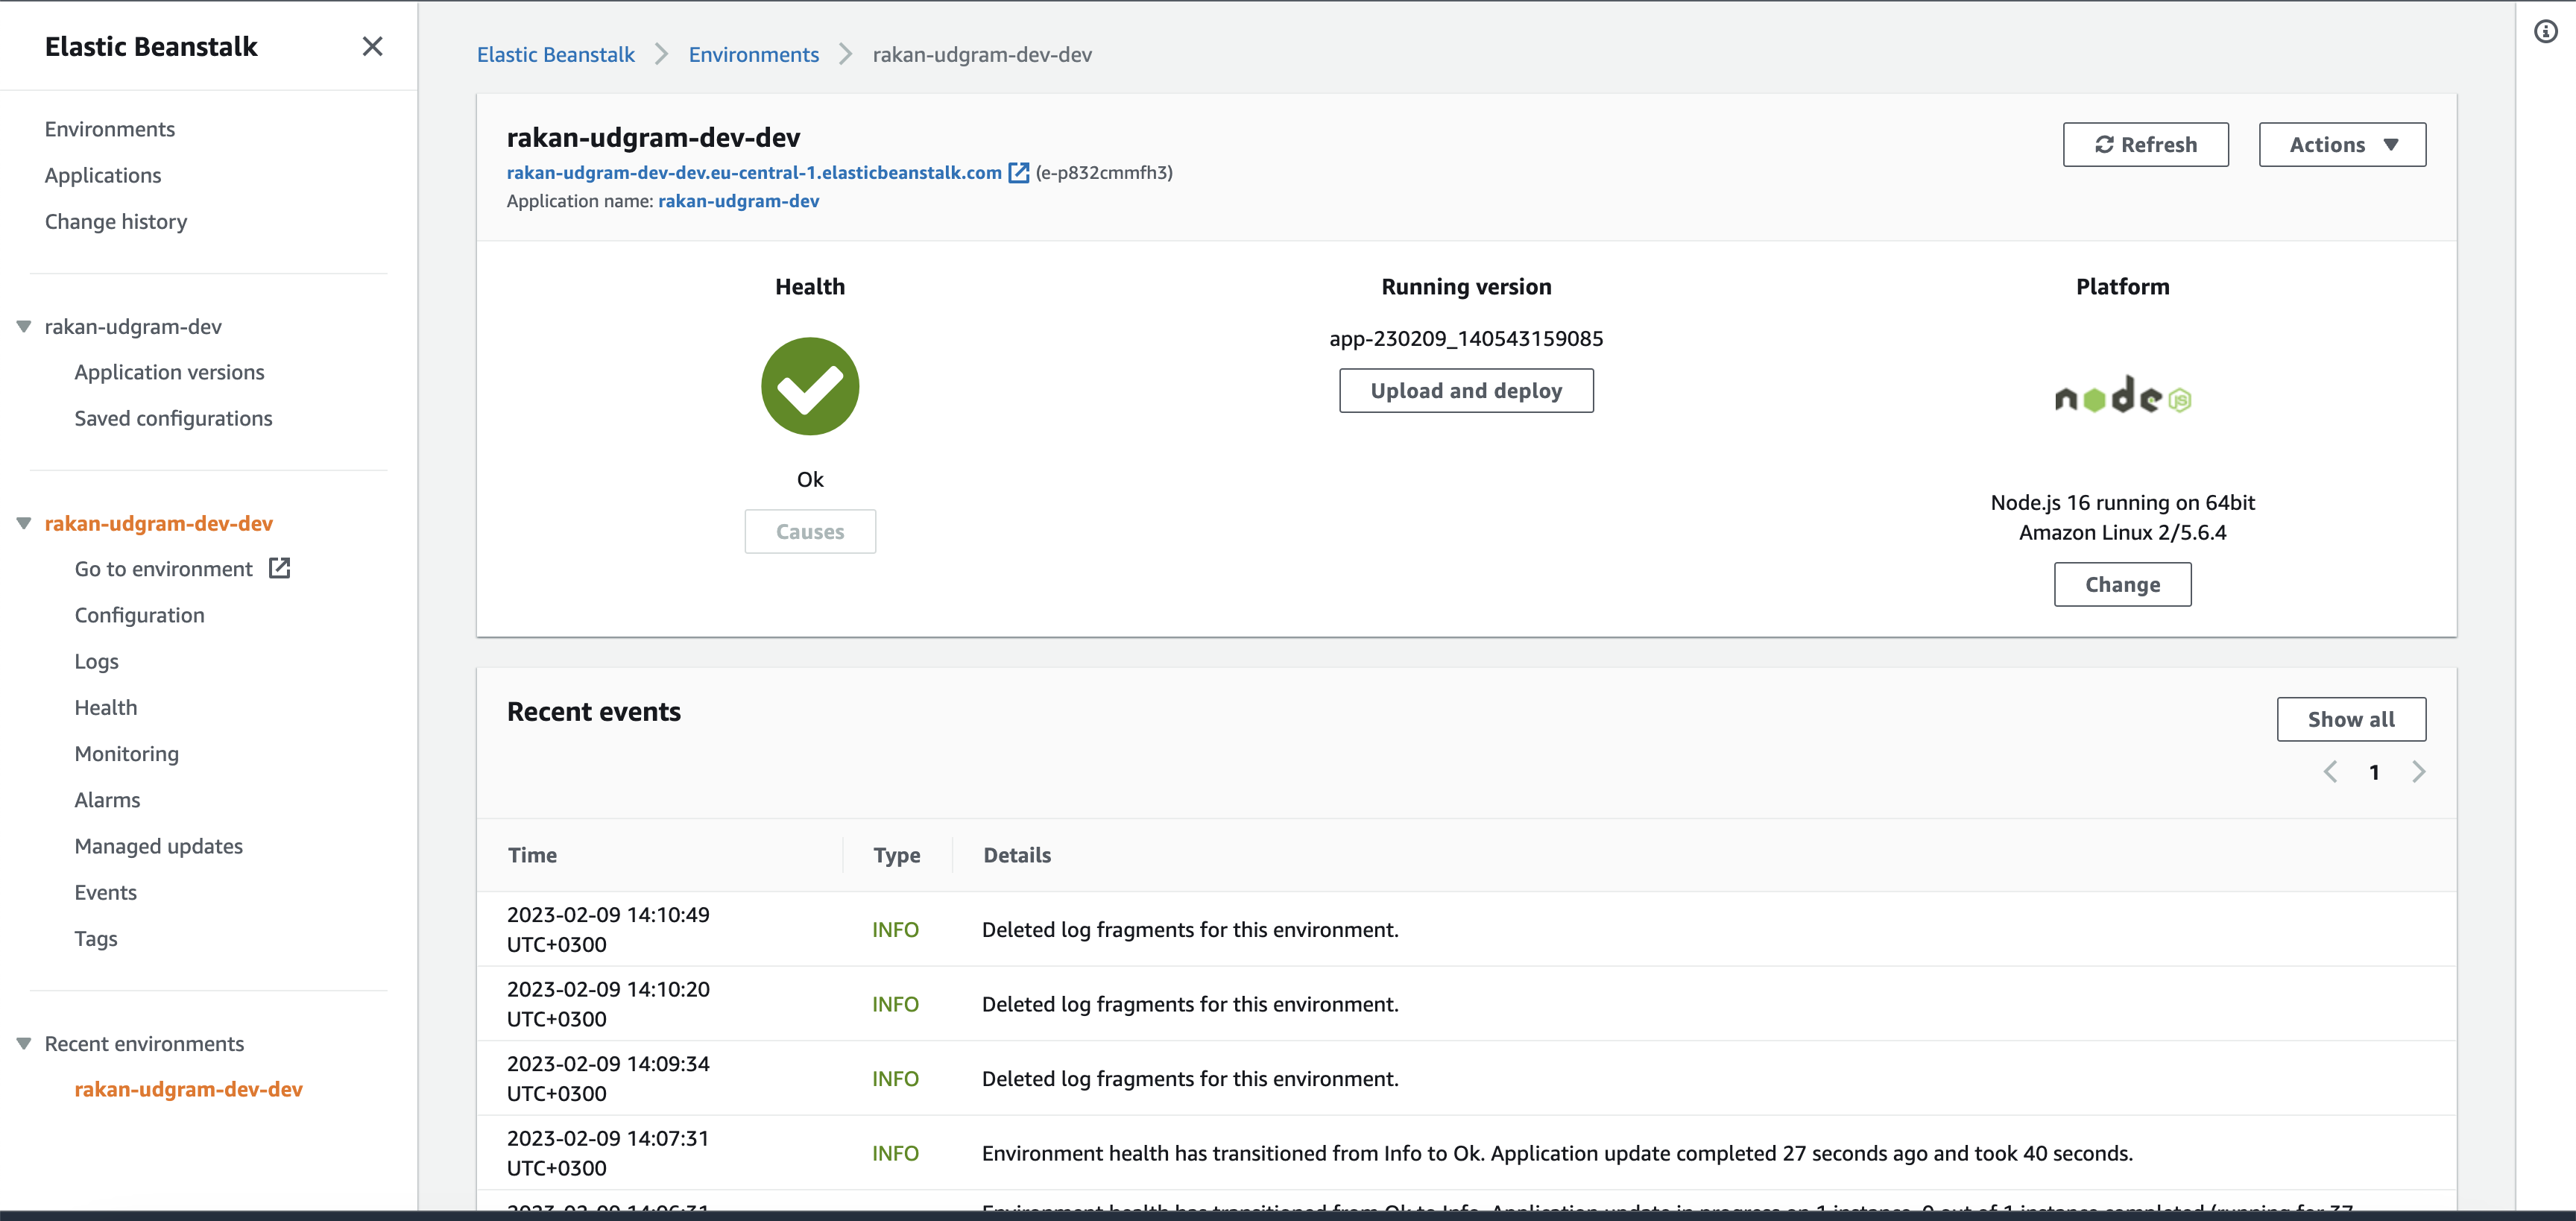The height and width of the screenshot is (1221, 2576).
Task: Click the Node.js platform logo
Action: pos(2122,396)
